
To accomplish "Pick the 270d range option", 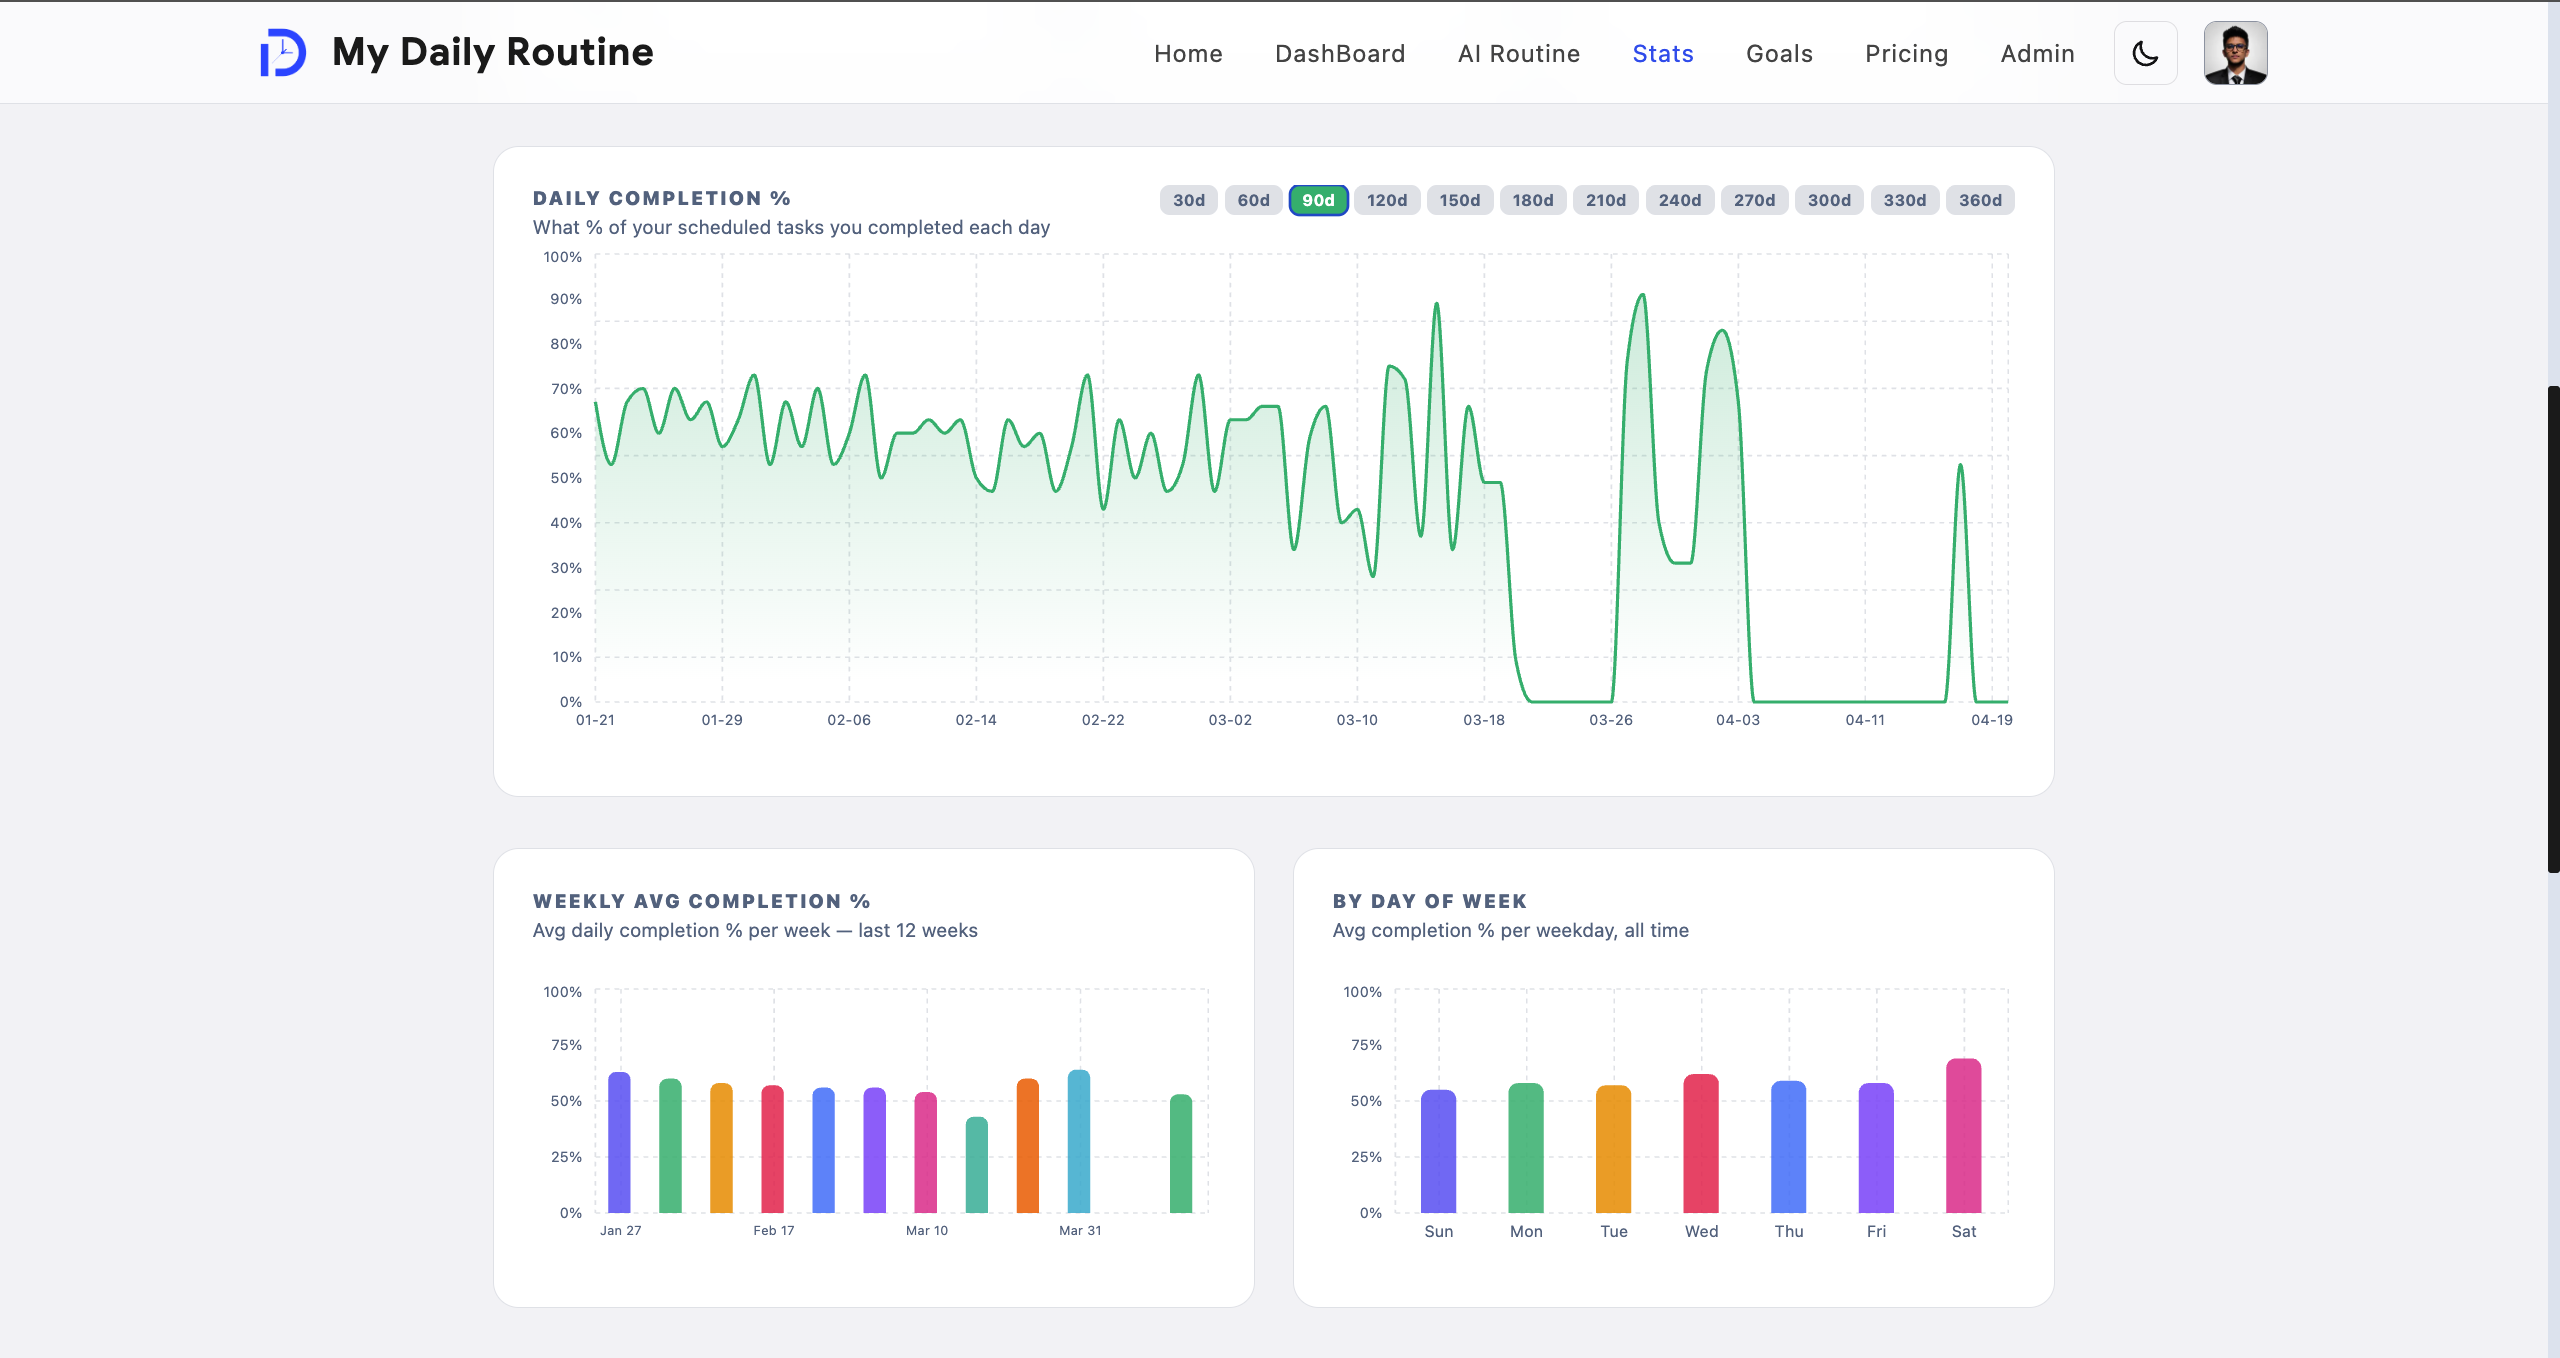I will (x=1754, y=200).
